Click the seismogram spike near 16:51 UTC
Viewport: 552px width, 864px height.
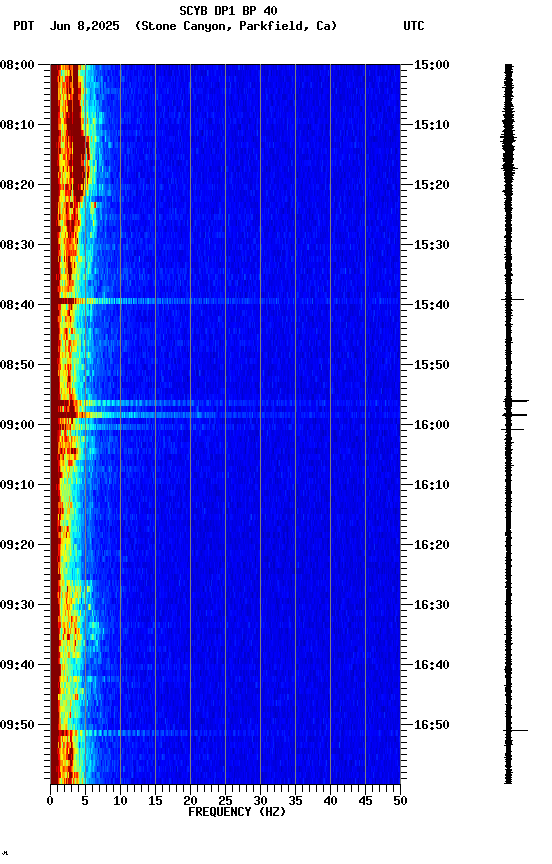coord(516,731)
